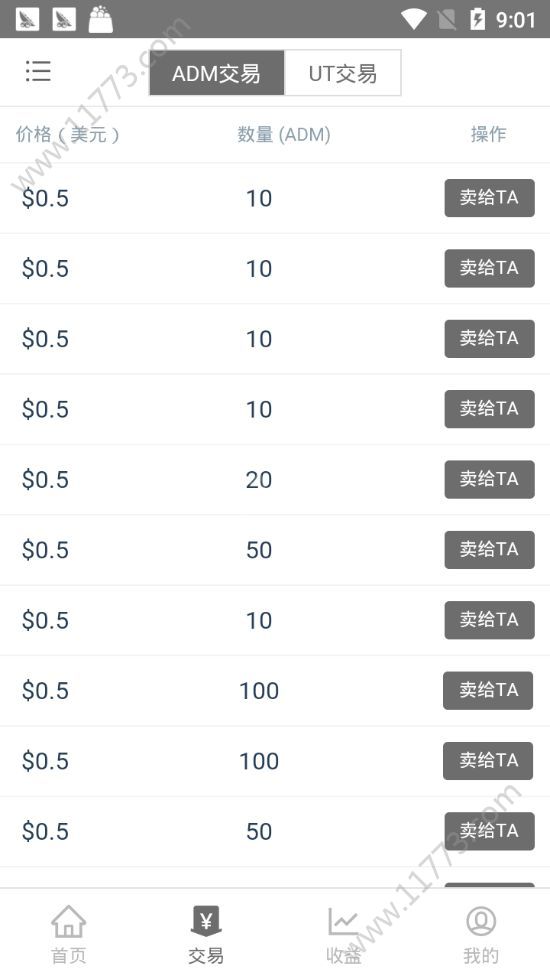
Task: Click 卖给TA for the last 50 ADM order
Action: 489,831
